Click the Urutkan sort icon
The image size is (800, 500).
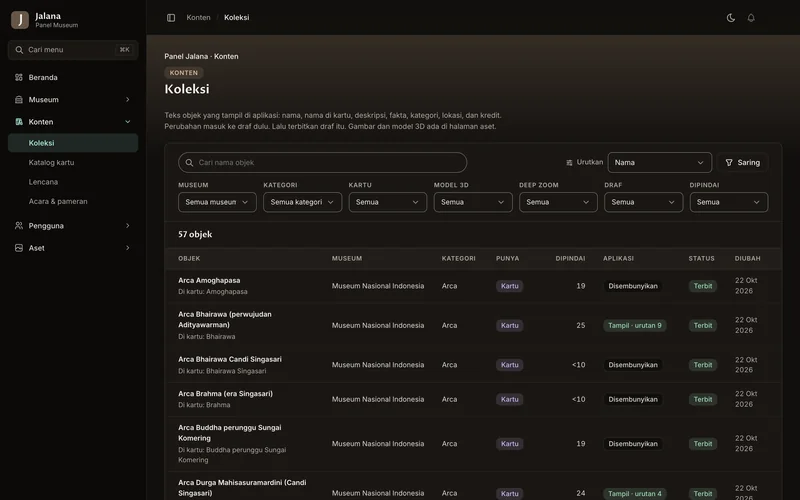coord(569,163)
